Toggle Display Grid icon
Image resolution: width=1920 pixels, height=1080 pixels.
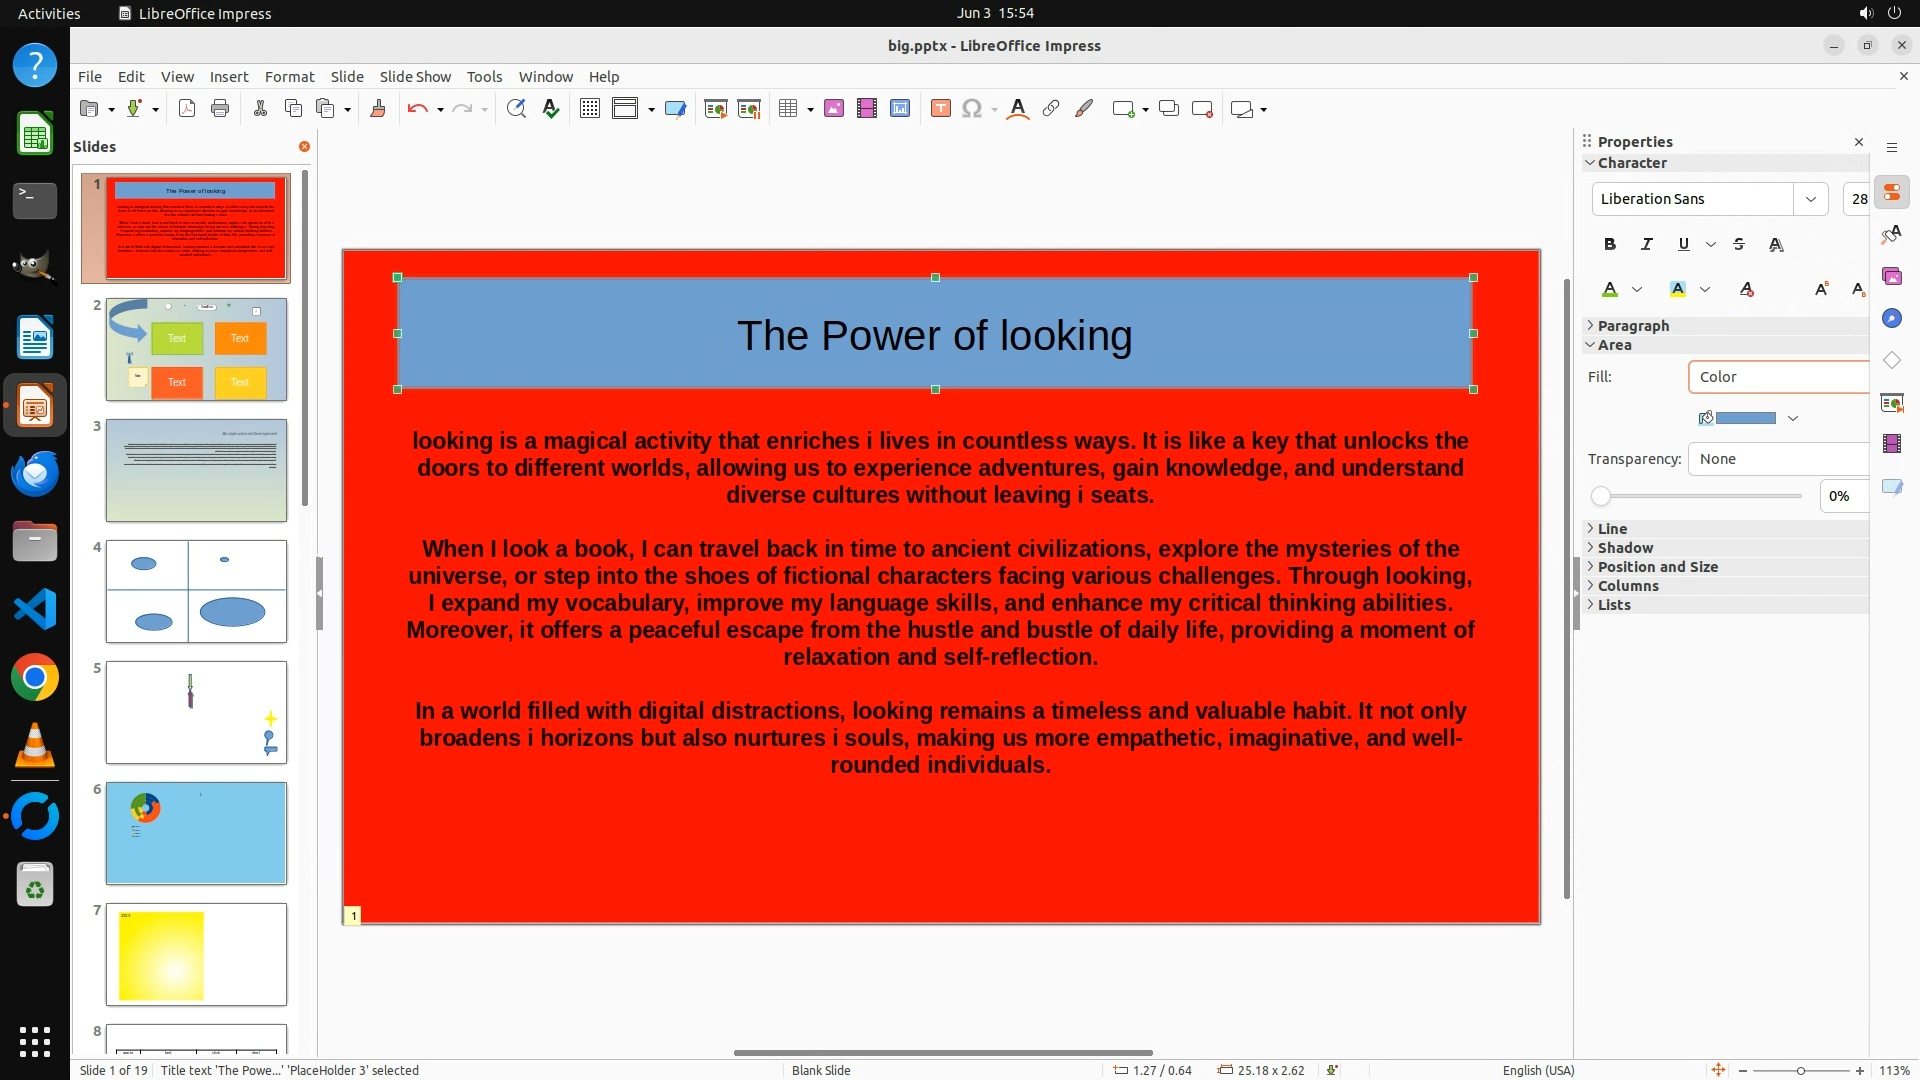[590, 109]
